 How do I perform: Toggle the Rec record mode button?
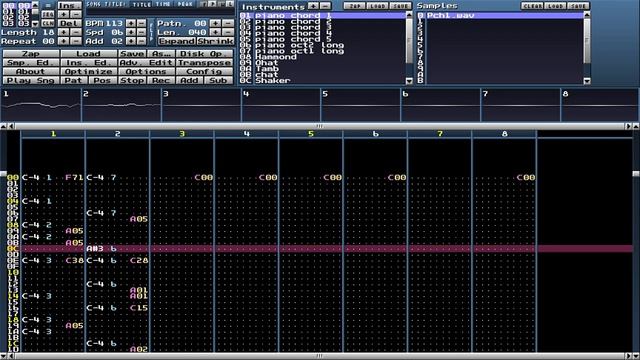161,80
